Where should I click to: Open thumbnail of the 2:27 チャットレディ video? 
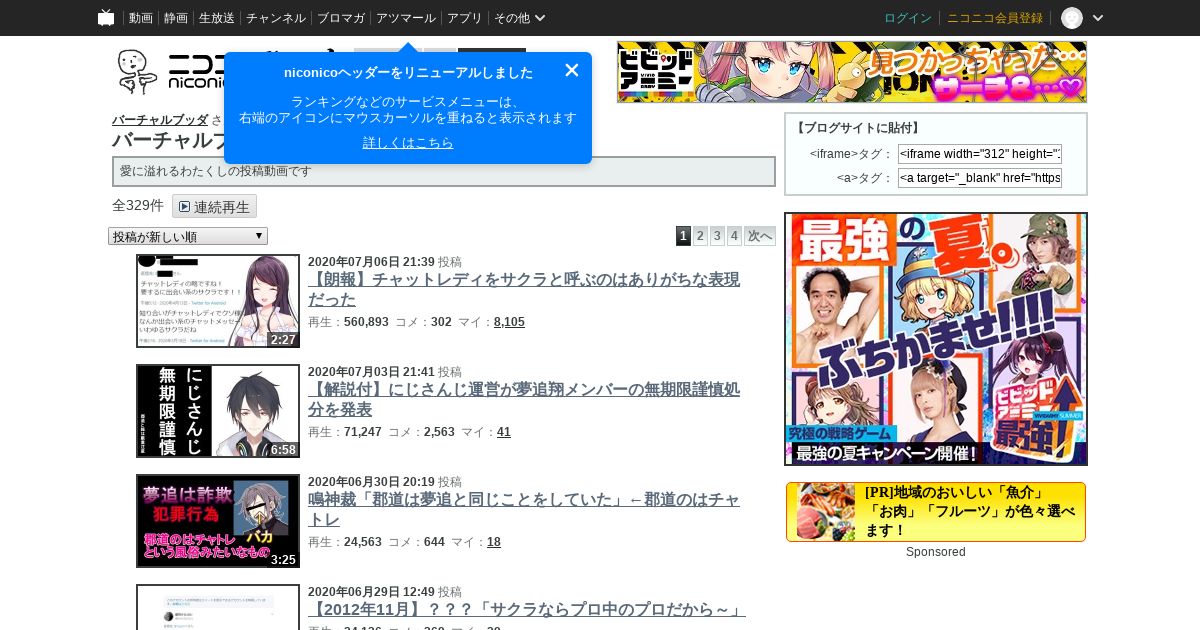click(218, 301)
